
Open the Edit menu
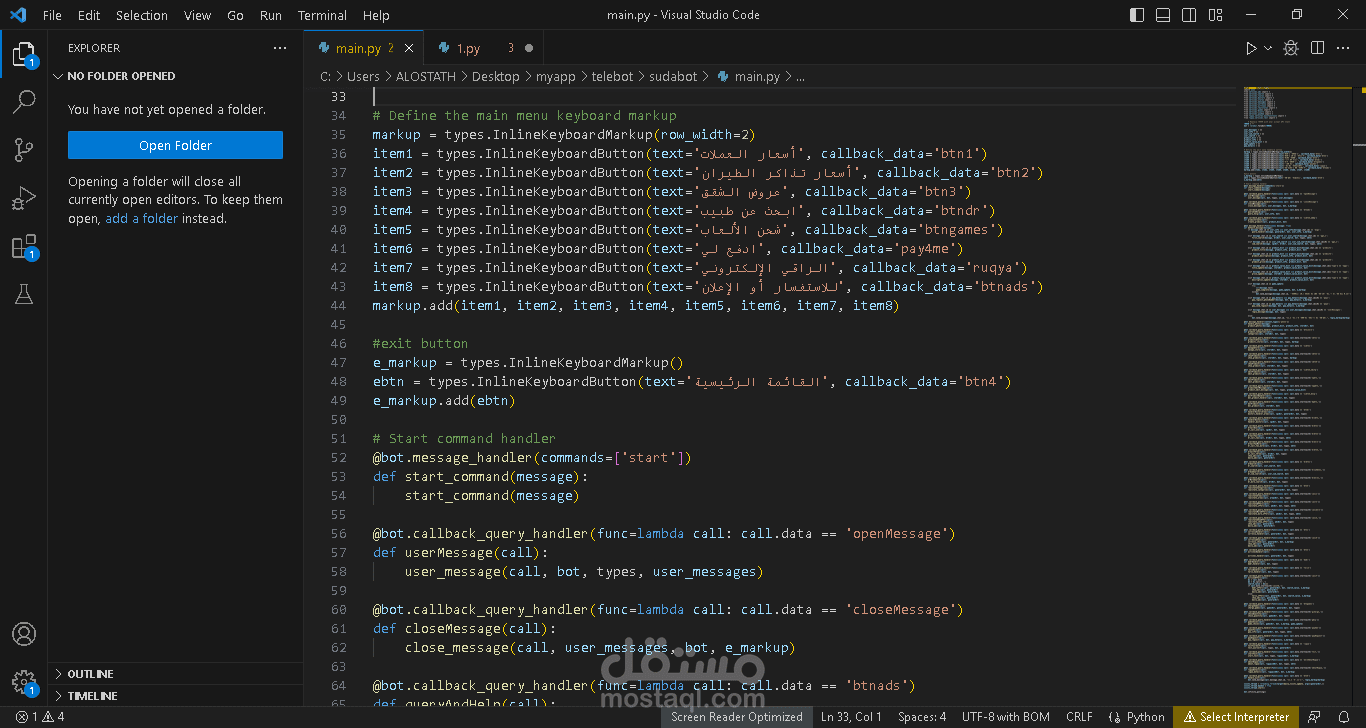pyautogui.click(x=89, y=15)
